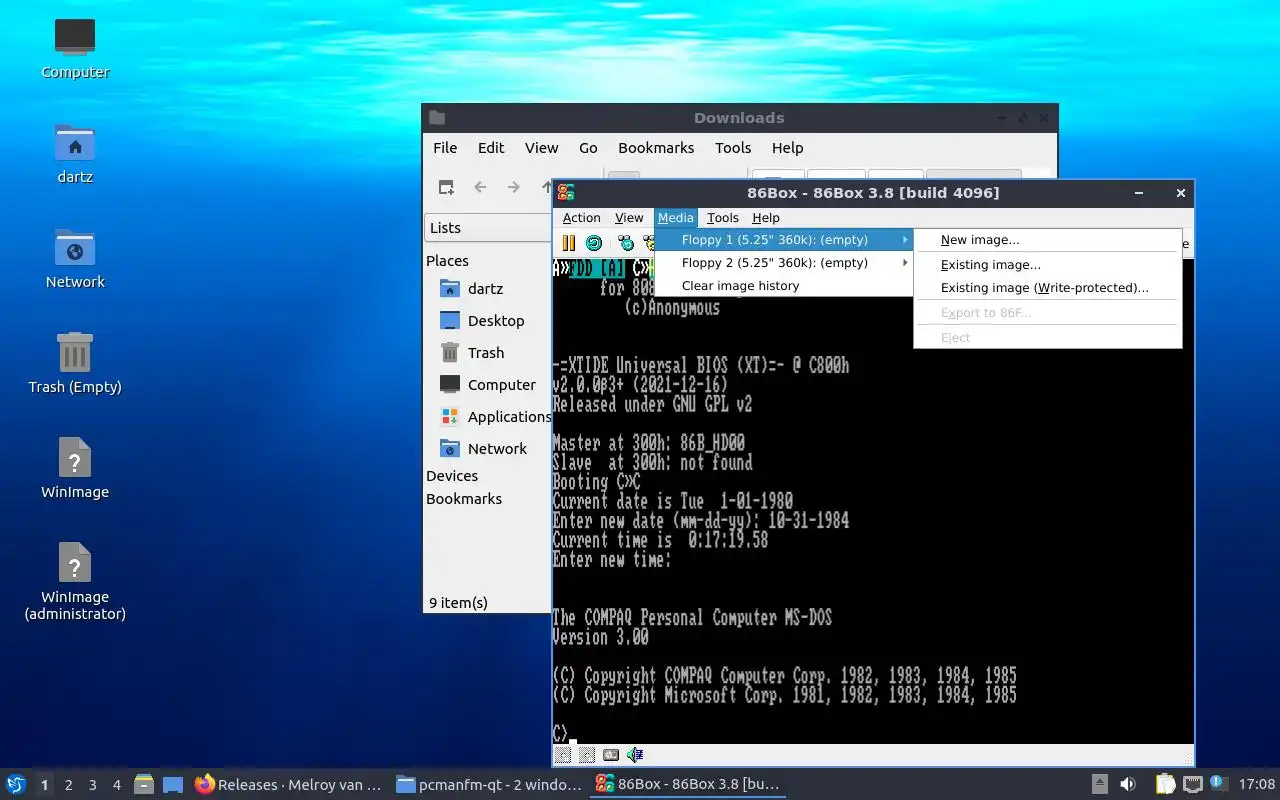Click the new tab icon in Downloads toolbar
1280x800 pixels.
[x=446, y=187]
